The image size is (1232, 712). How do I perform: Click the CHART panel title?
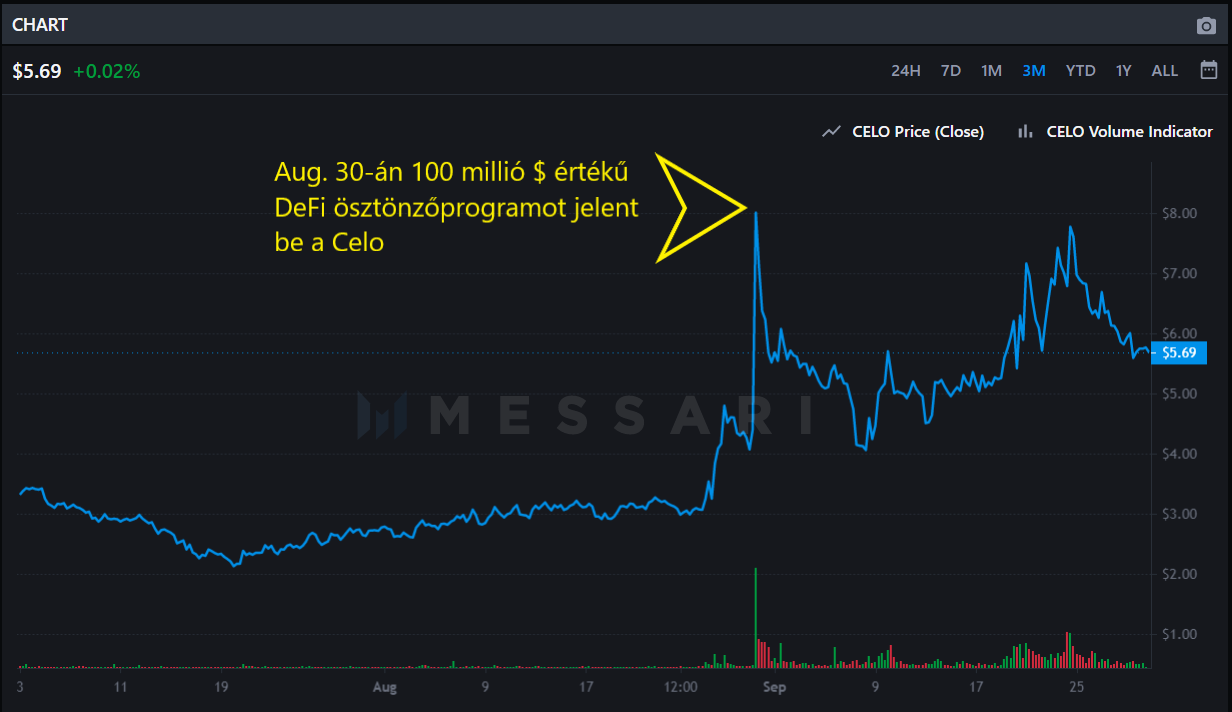[40, 25]
